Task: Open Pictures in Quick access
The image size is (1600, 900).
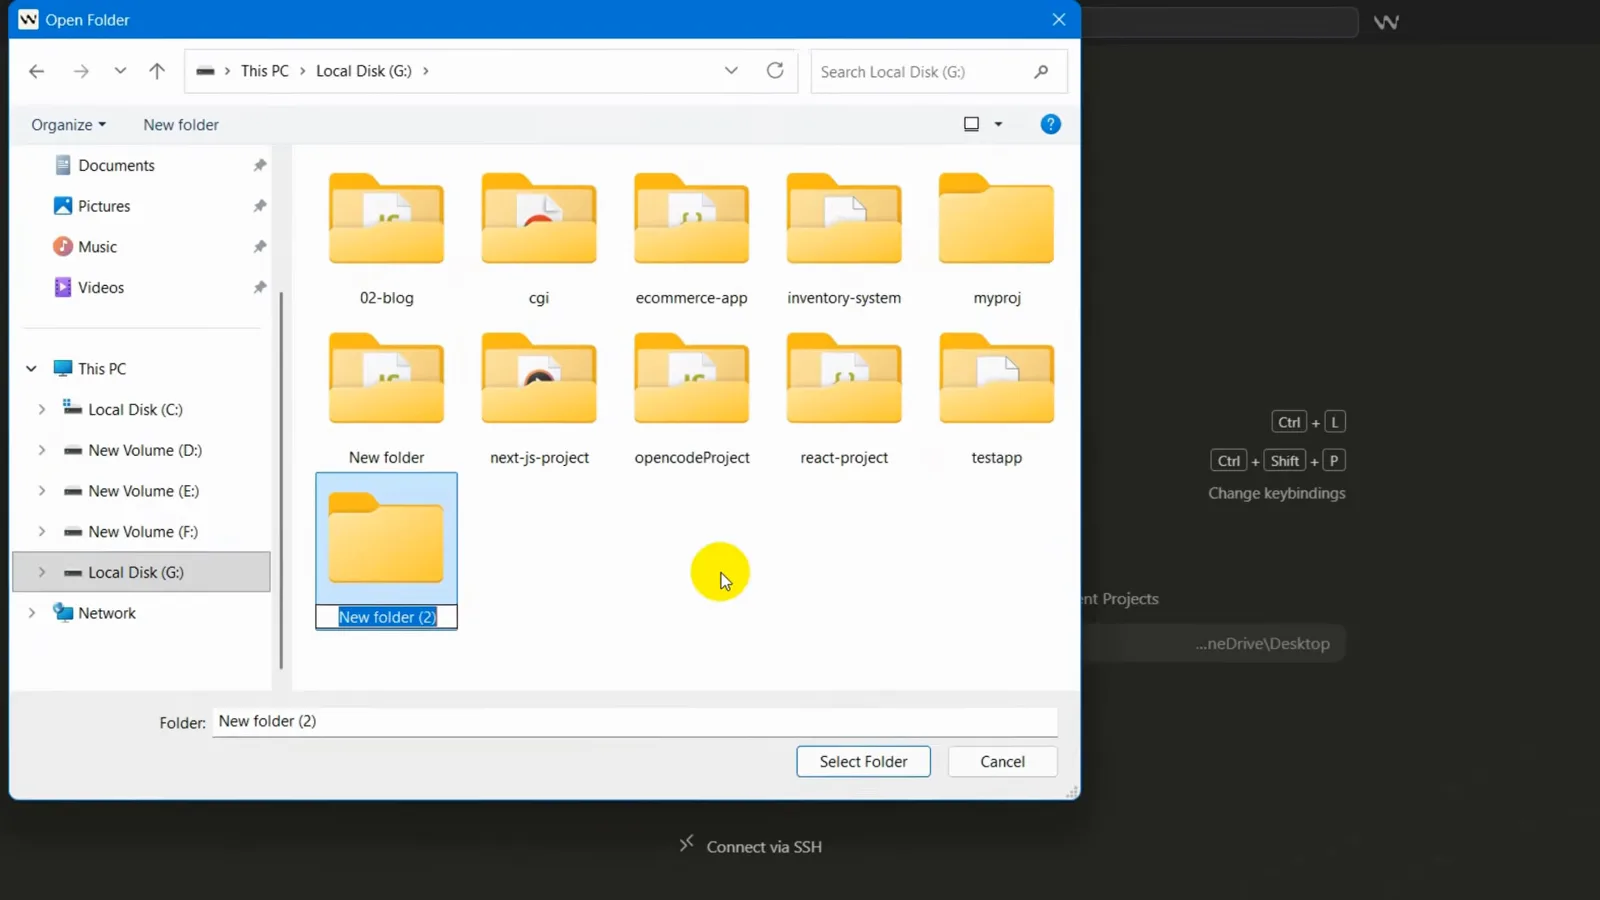Action: coord(104,206)
